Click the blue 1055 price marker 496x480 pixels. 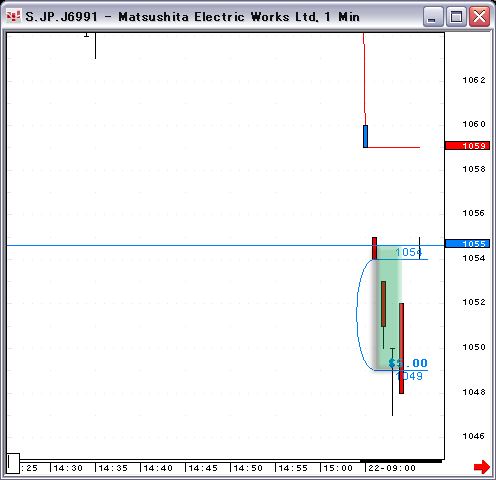click(467, 244)
